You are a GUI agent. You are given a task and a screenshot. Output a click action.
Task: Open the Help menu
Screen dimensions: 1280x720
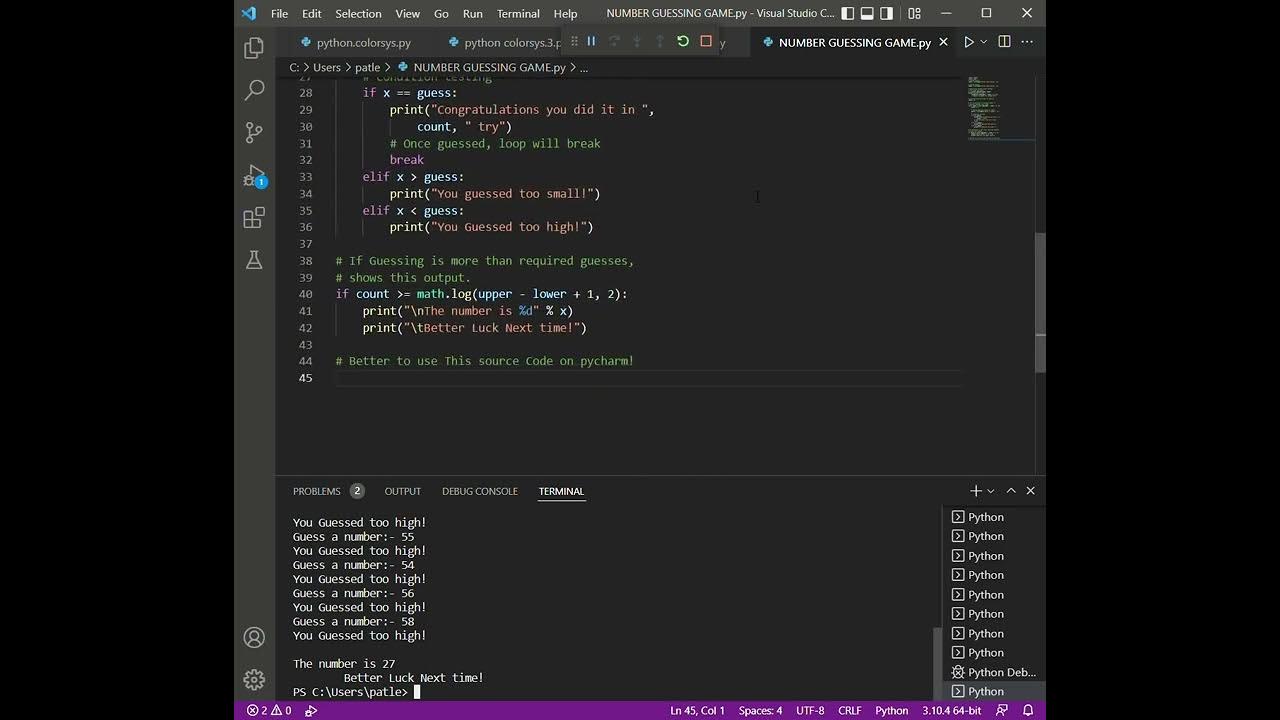pyautogui.click(x=565, y=13)
